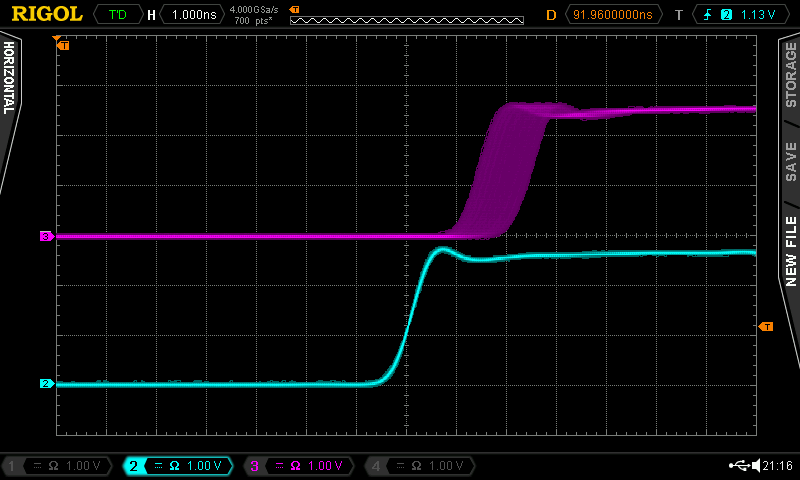Click the trigger source channel 2 badge
800x480 pixels.
coord(727,15)
